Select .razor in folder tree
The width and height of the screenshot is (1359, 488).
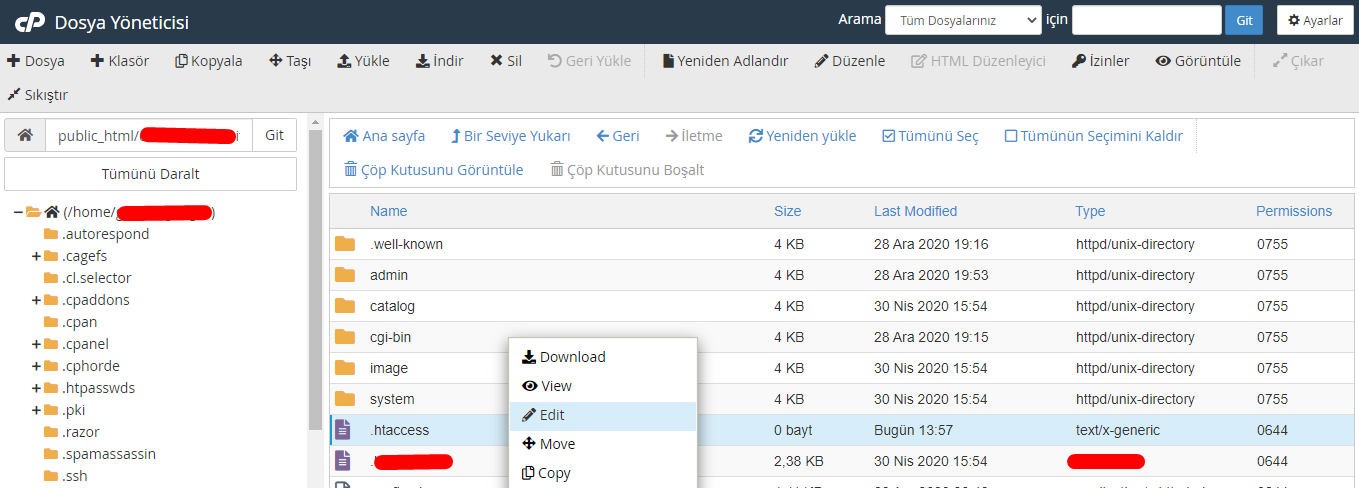point(80,432)
